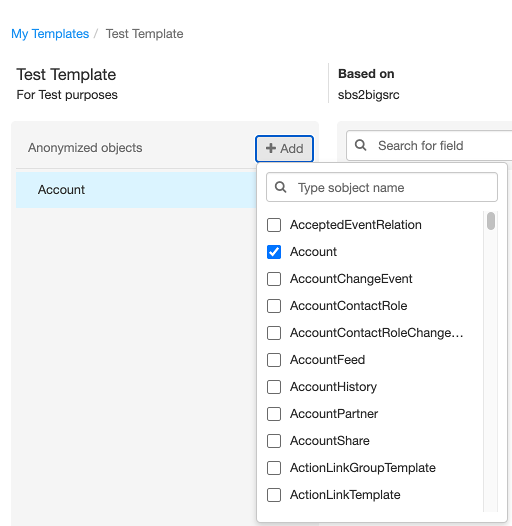Image resolution: width=512 pixels, height=526 pixels.
Task: Check the AccountHistory checkbox
Action: 274,387
